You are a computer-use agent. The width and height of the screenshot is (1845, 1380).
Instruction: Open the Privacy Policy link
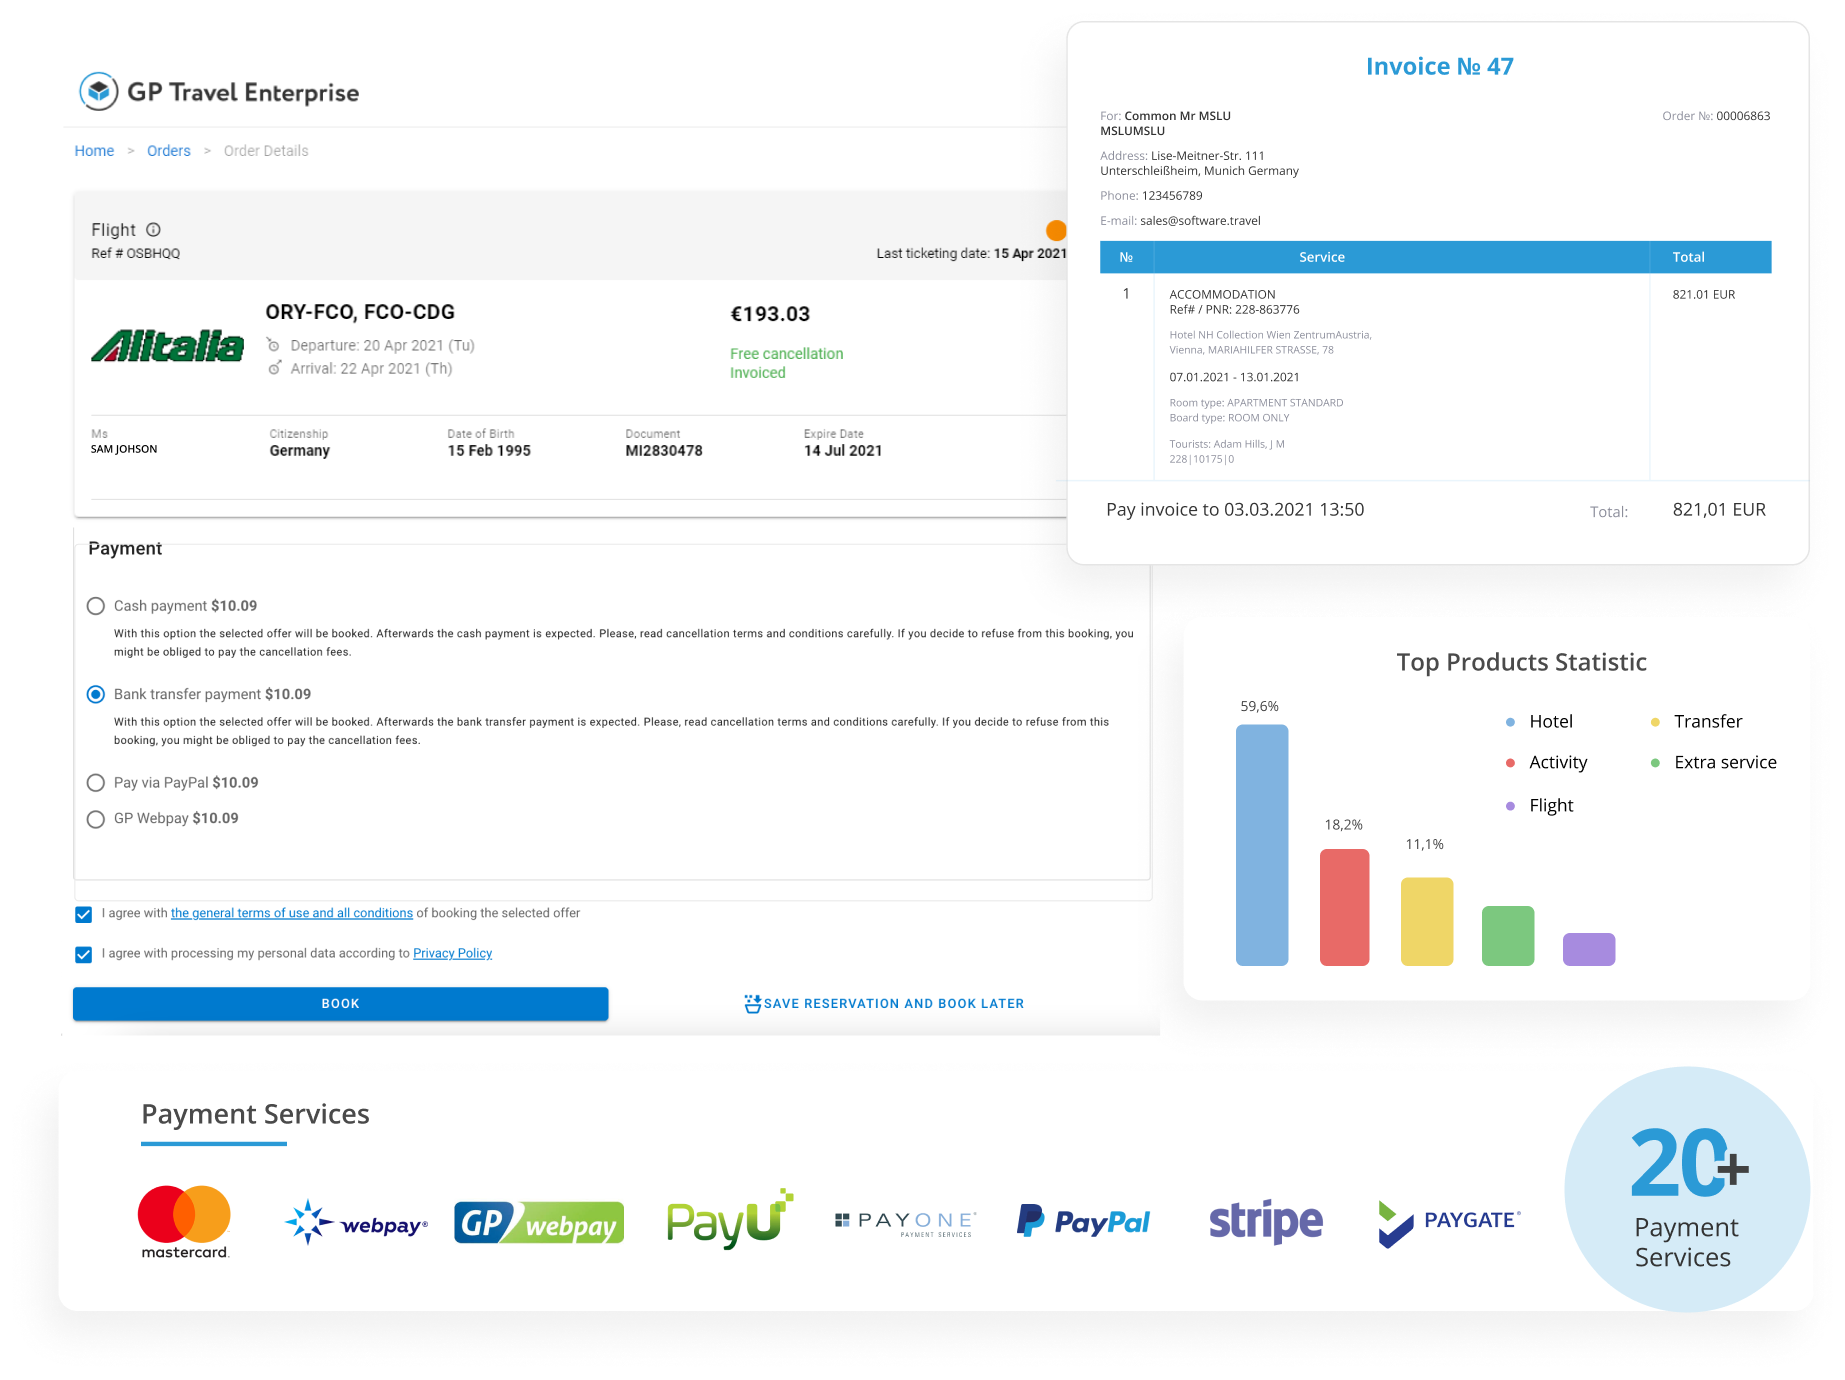pos(452,953)
